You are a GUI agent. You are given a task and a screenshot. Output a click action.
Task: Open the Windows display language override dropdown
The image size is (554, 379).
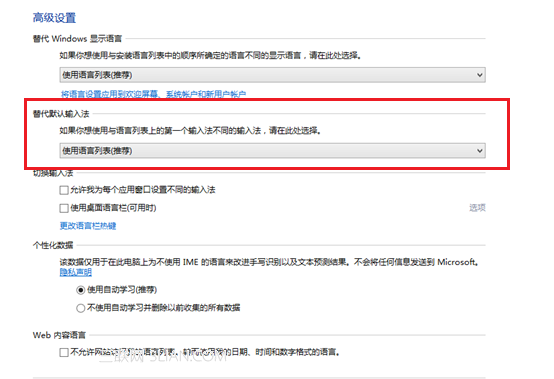click(x=272, y=75)
